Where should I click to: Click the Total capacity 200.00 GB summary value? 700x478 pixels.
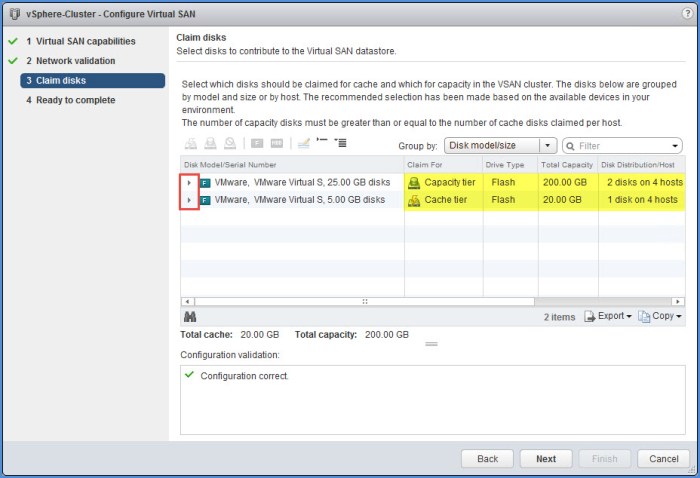pos(387,335)
